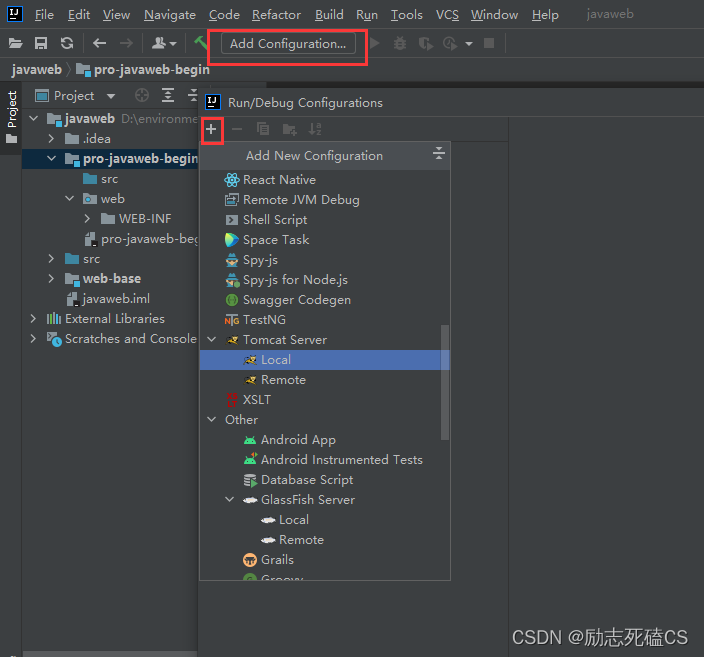Image resolution: width=704 pixels, height=657 pixels.
Task: Click the Synchronize refresh toolbar icon
Action: [x=67, y=43]
